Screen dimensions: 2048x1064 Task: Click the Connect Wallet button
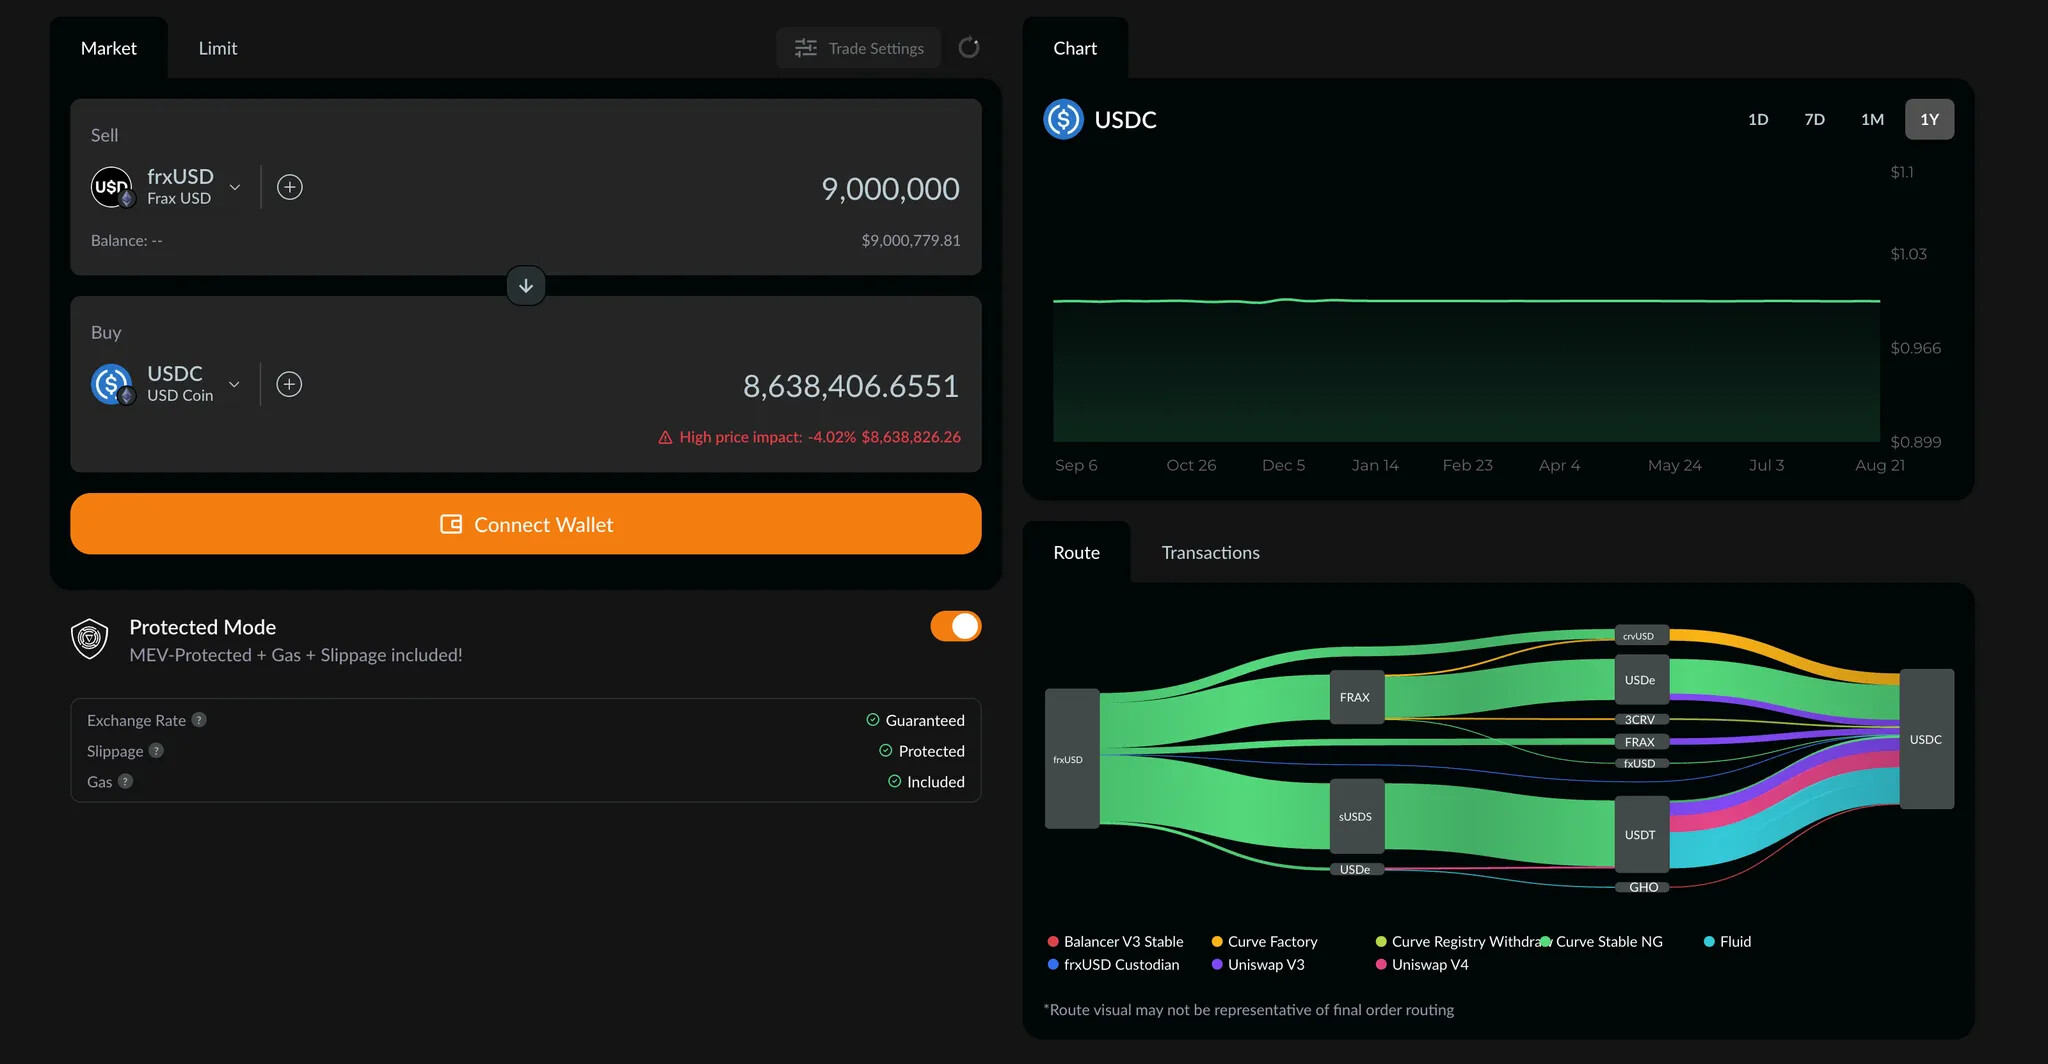tap(526, 524)
